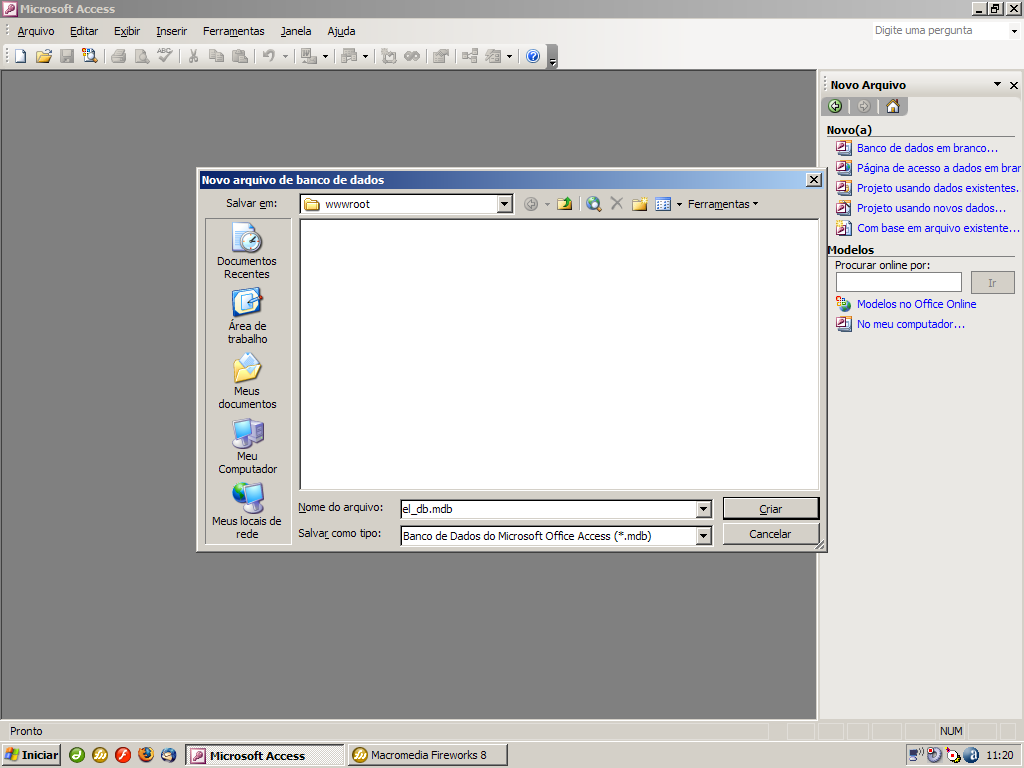Launch Firefox from quick launch bar
The height and width of the screenshot is (768, 1024).
[x=146, y=755]
